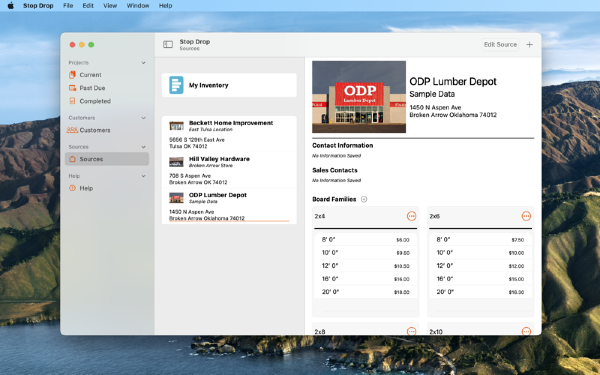Viewport: 600px width, 375px height.
Task: Add a board family with plus icon
Action: 364,199
